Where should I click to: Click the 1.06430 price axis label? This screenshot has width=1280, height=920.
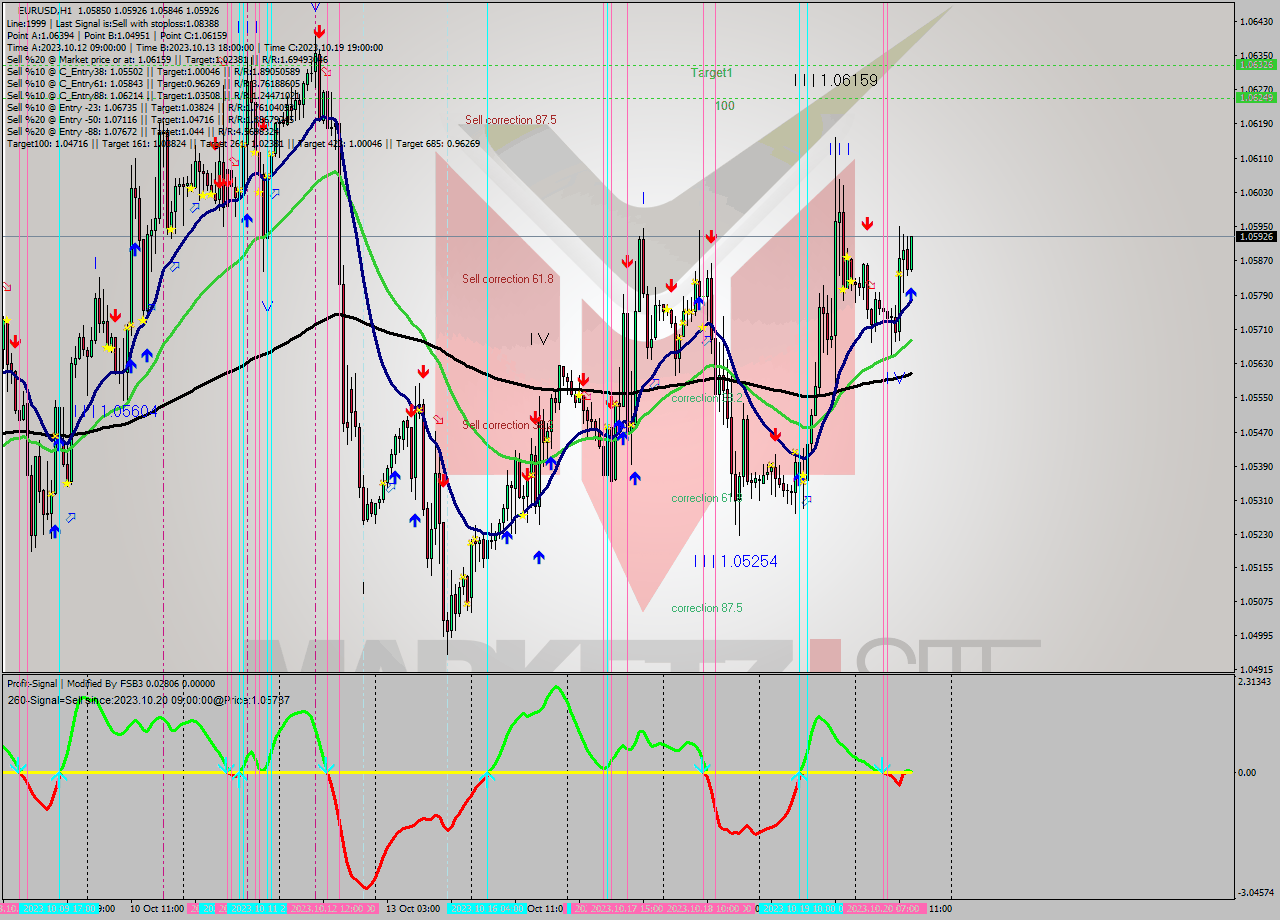1256,21
